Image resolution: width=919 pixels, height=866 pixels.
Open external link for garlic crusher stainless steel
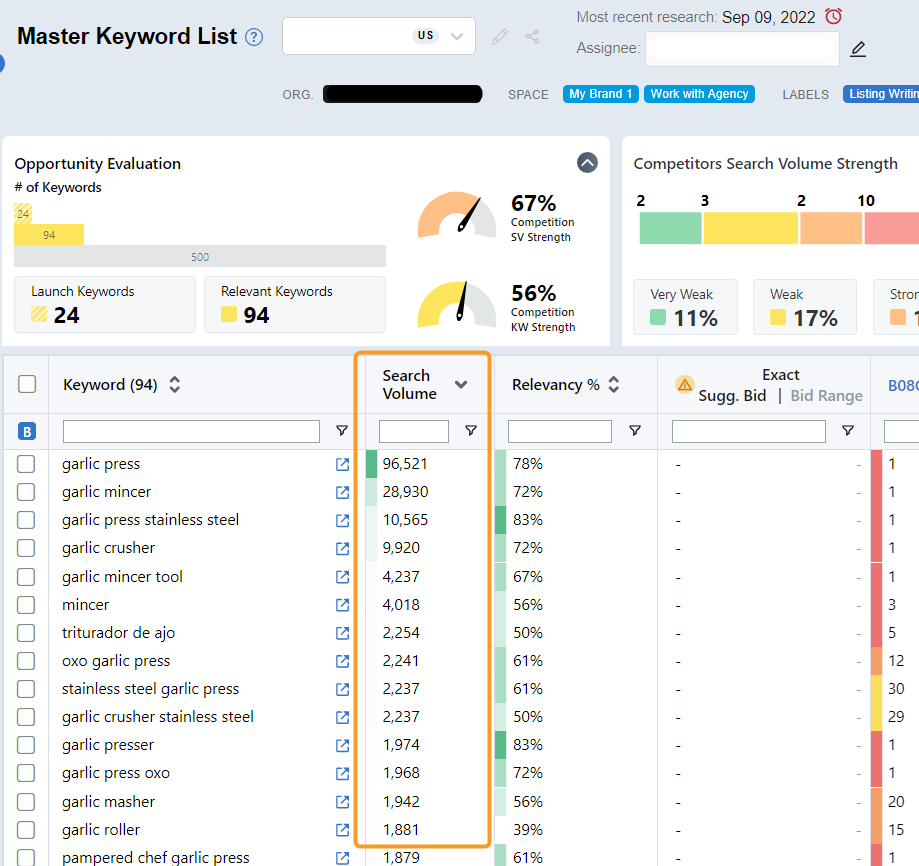(x=342, y=717)
